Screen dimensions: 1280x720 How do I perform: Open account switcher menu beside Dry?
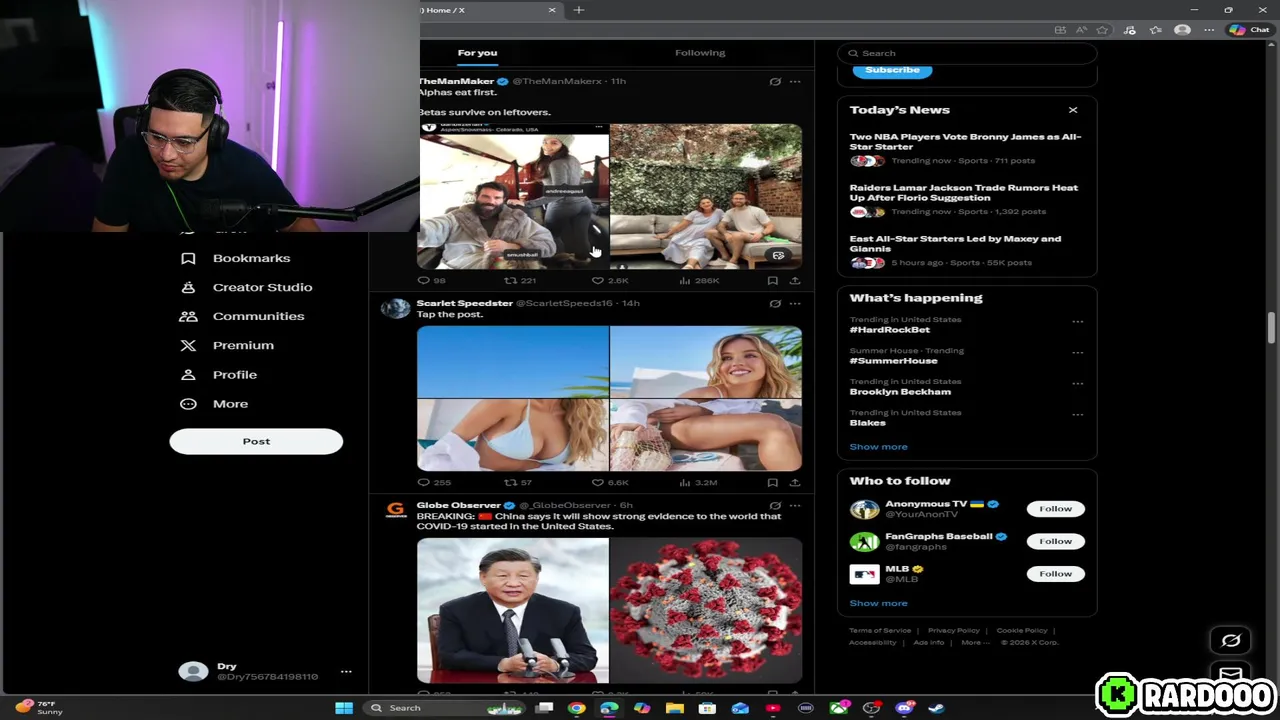(x=346, y=672)
